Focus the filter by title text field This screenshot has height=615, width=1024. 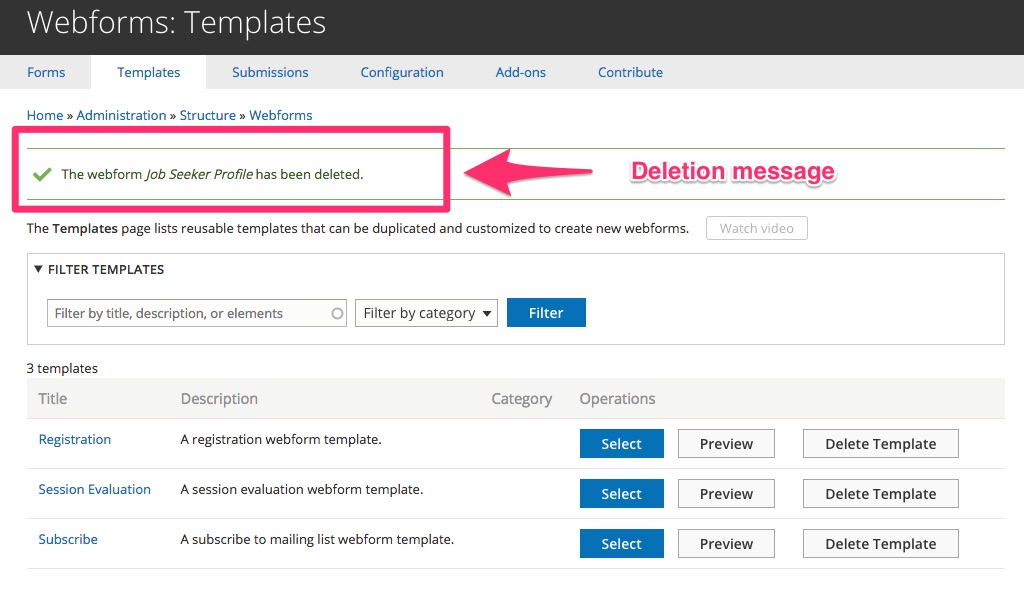pyautogui.click(x=197, y=313)
